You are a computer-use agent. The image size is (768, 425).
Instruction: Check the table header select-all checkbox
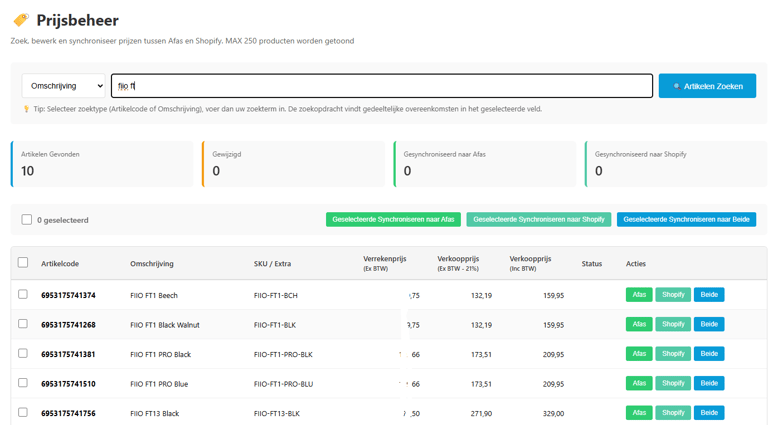(x=23, y=263)
